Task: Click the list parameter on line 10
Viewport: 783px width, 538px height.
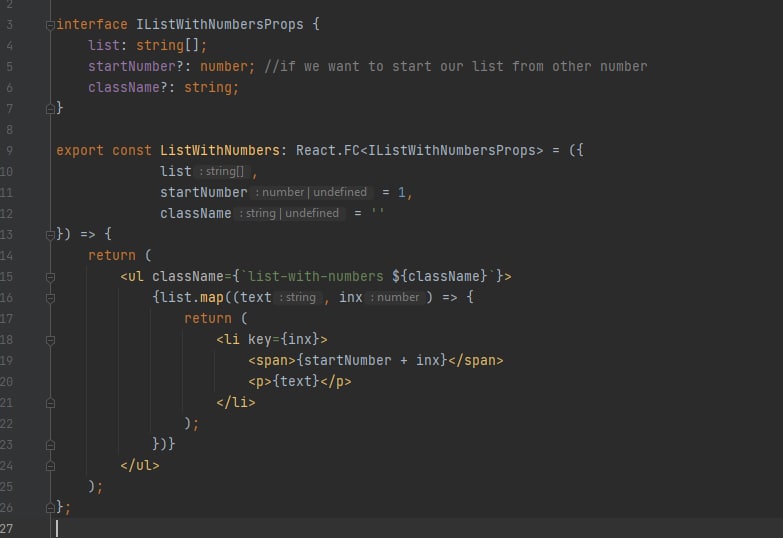Action: [176, 171]
